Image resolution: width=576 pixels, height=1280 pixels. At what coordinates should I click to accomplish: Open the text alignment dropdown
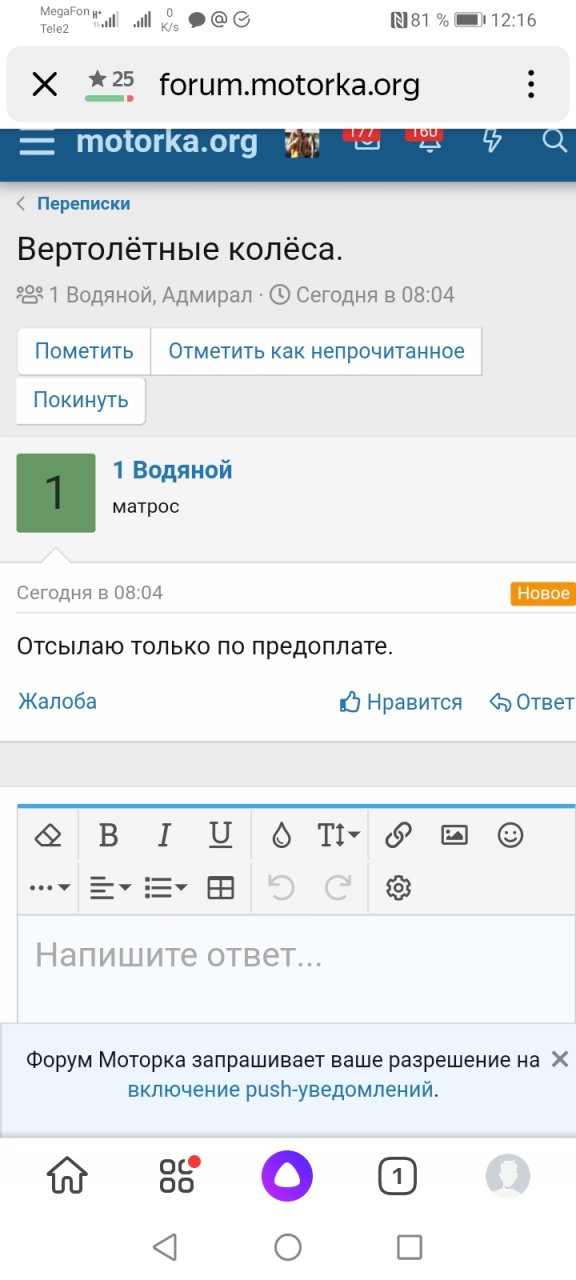pyautogui.click(x=110, y=887)
